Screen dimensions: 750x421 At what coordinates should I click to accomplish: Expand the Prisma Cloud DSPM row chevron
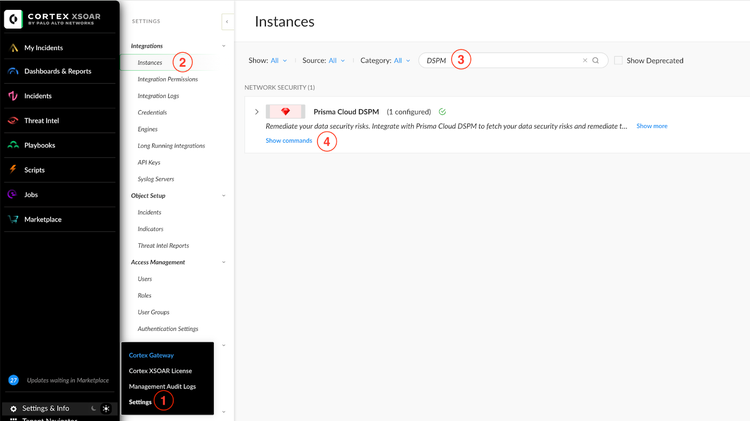(257, 111)
